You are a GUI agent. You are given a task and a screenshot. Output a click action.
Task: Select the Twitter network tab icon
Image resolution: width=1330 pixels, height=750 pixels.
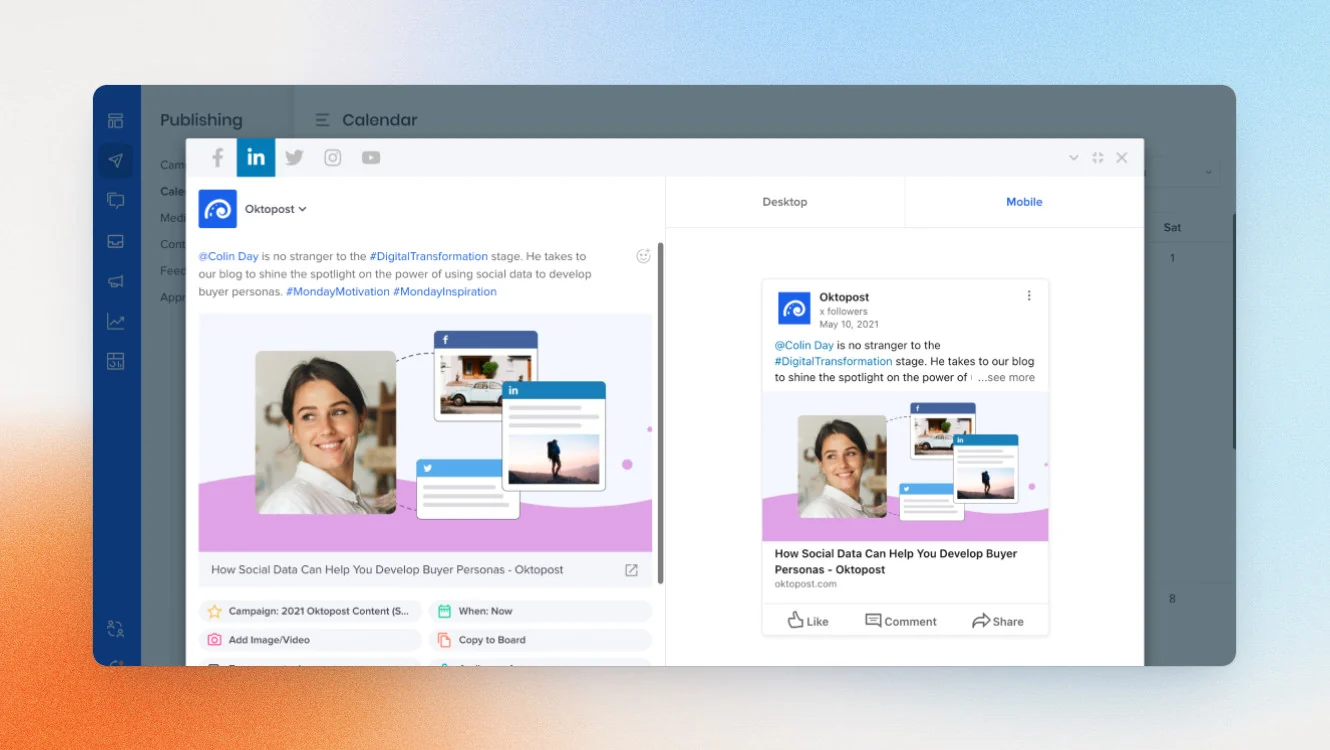click(x=294, y=158)
